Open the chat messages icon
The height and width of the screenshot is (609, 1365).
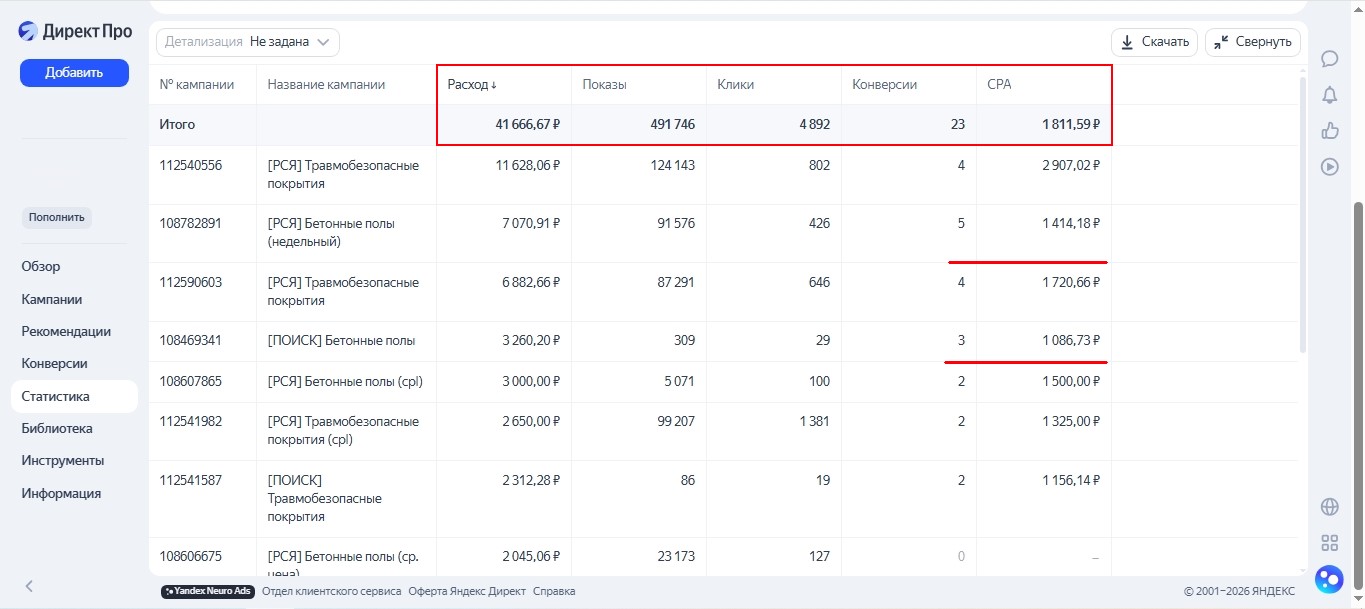1329,59
